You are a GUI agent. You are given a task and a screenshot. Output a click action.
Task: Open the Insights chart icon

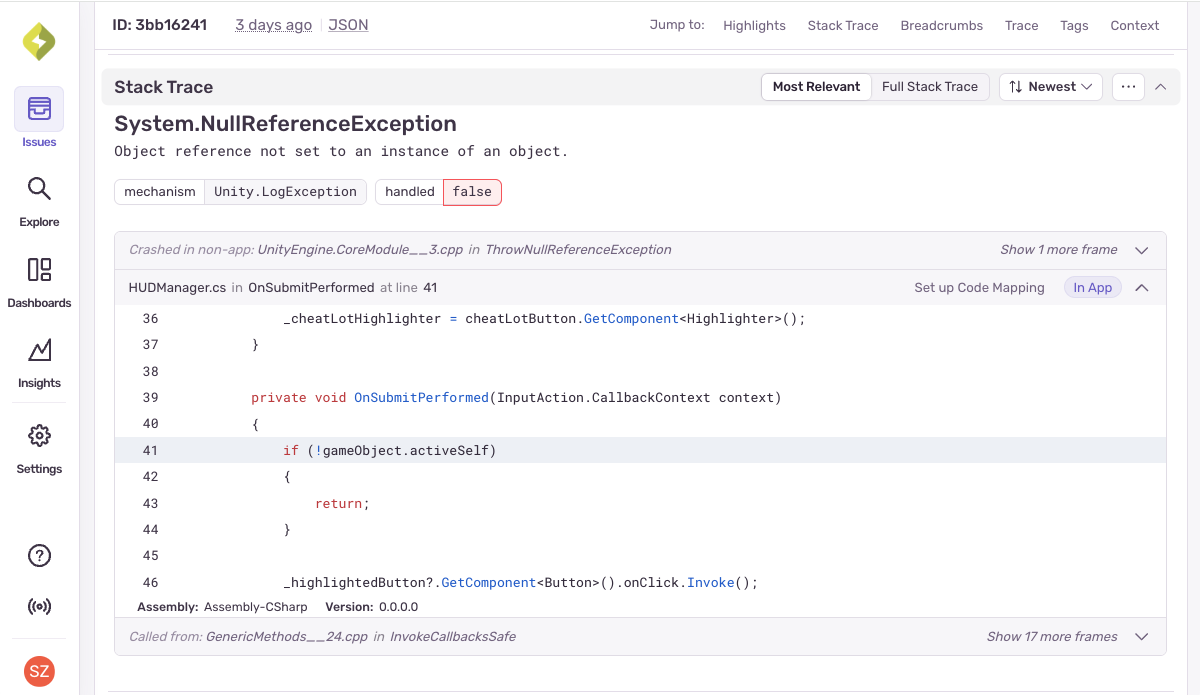pos(38,351)
